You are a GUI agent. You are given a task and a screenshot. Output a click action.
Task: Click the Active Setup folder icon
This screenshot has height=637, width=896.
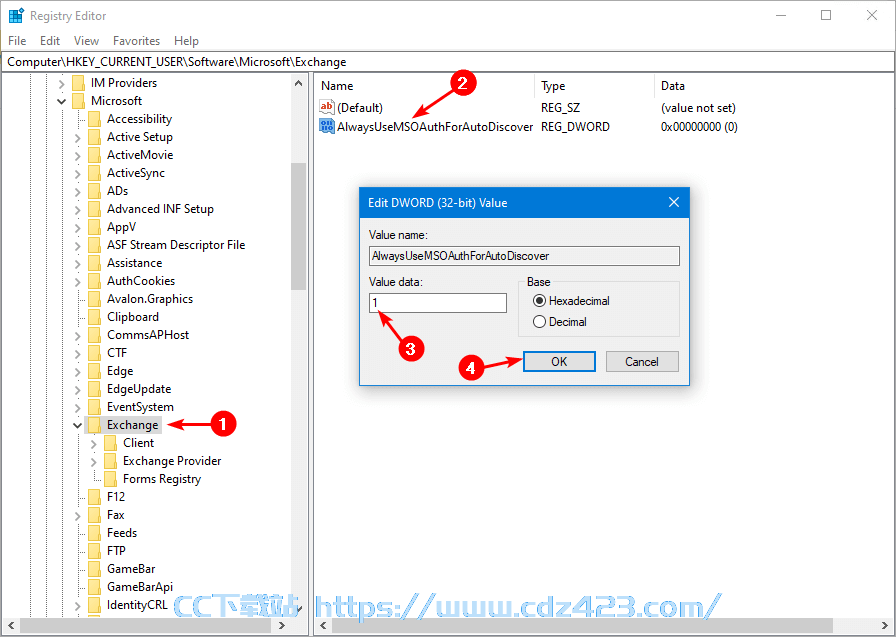pyautogui.click(x=95, y=137)
